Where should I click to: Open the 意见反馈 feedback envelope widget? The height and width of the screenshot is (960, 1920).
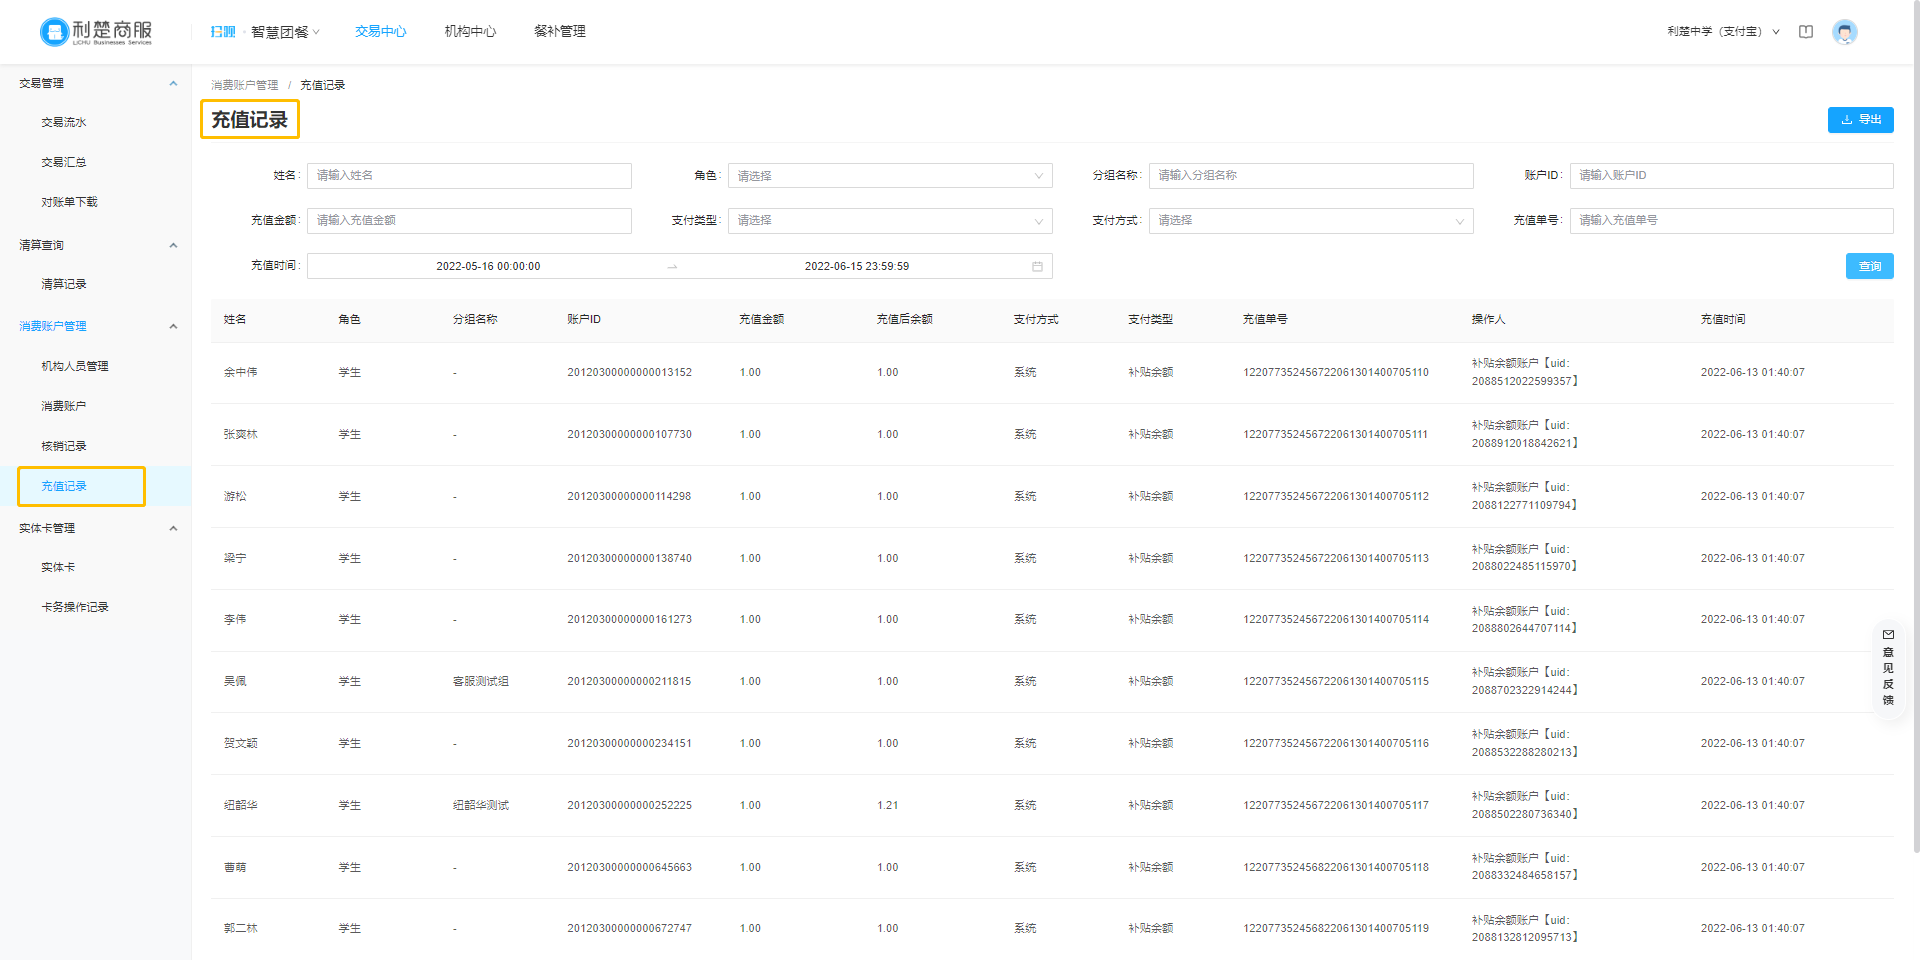(x=1888, y=667)
